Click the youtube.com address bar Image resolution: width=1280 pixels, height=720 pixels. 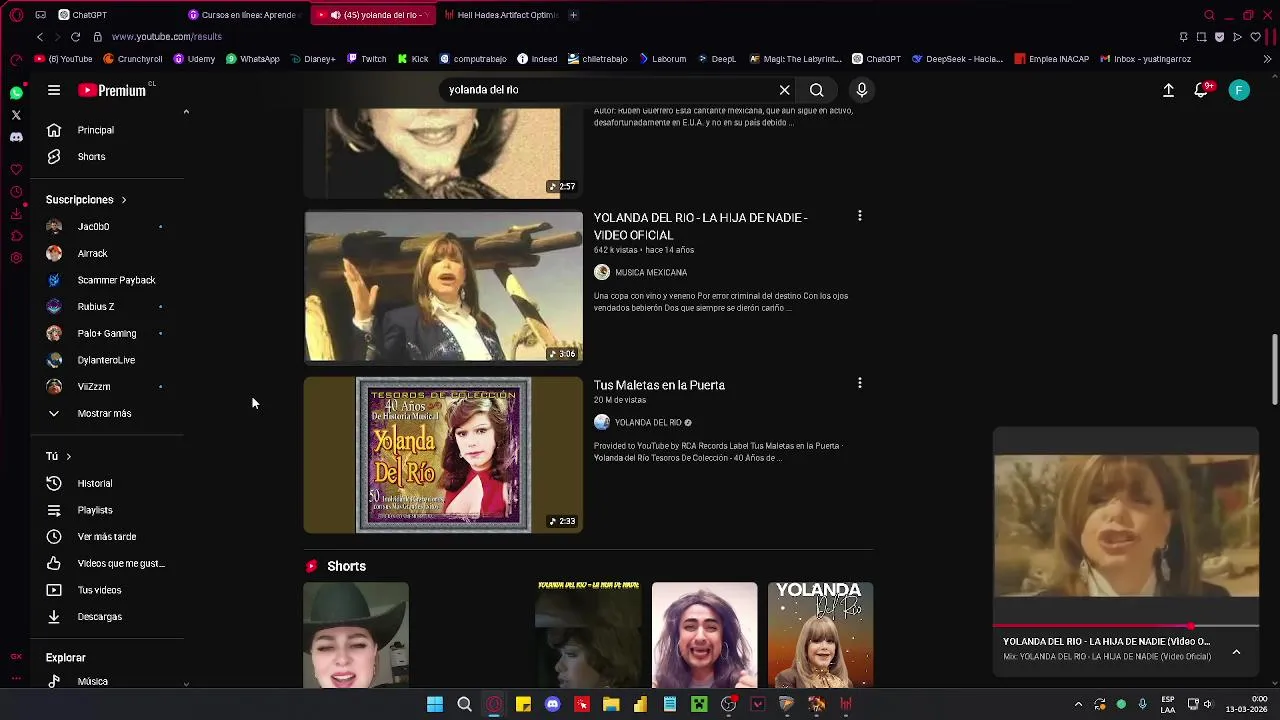[166, 37]
